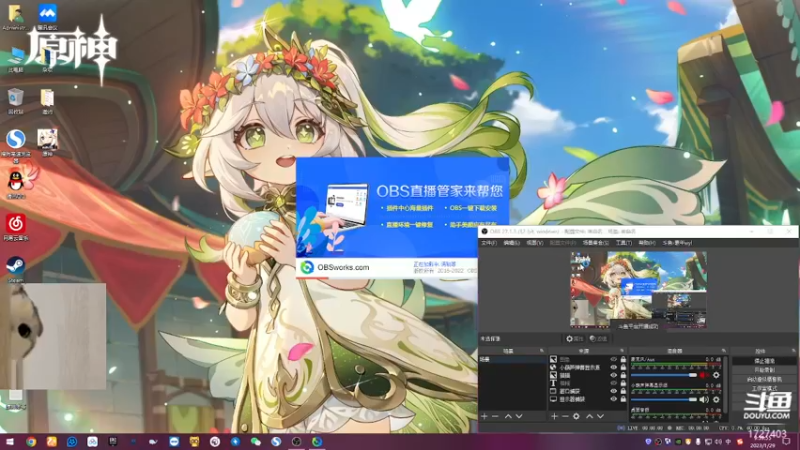Unlock the text (T) source lock
This screenshot has width=800, height=450.
[623, 383]
